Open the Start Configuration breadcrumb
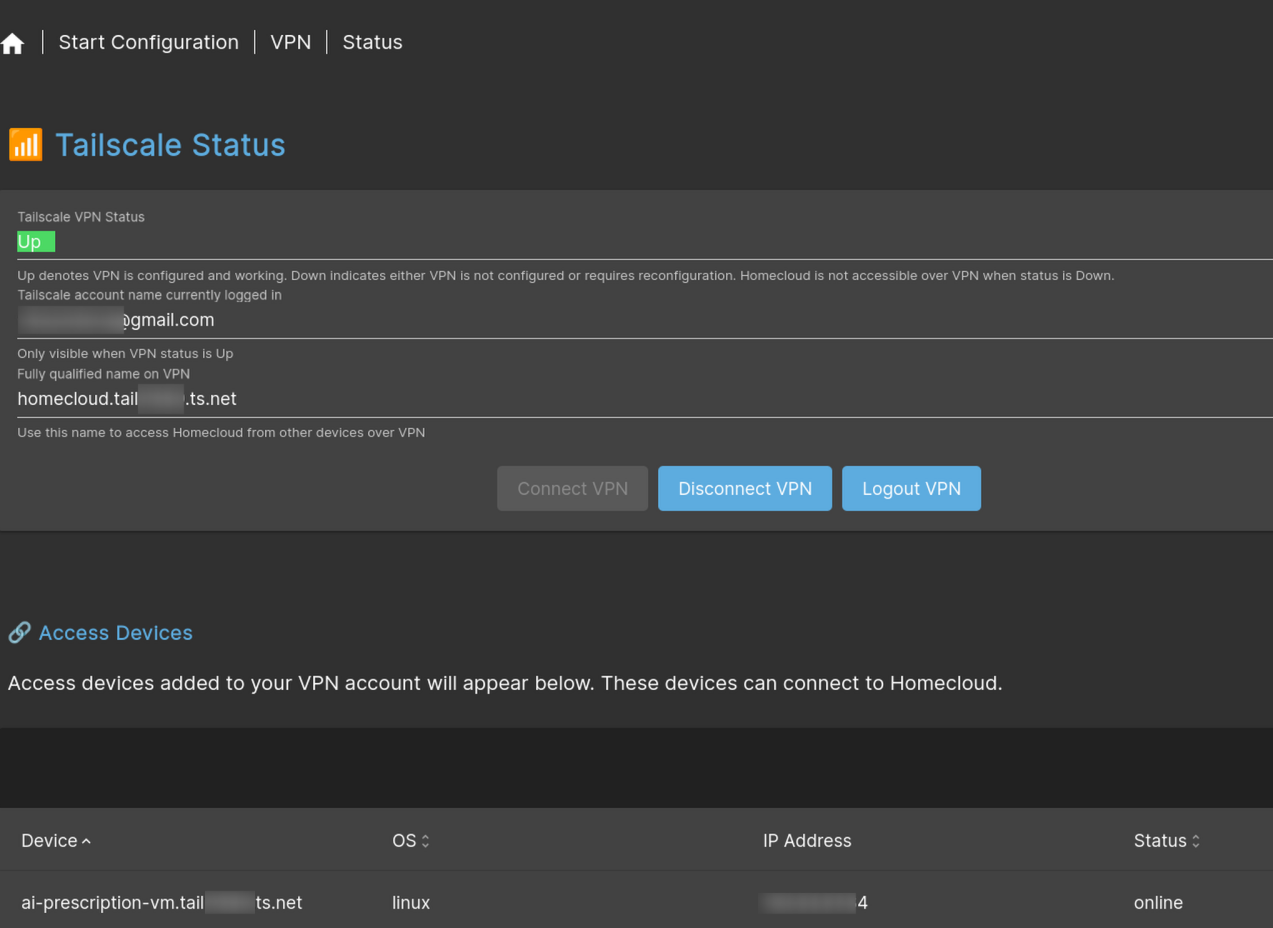Image resolution: width=1273 pixels, height=928 pixels. point(148,42)
